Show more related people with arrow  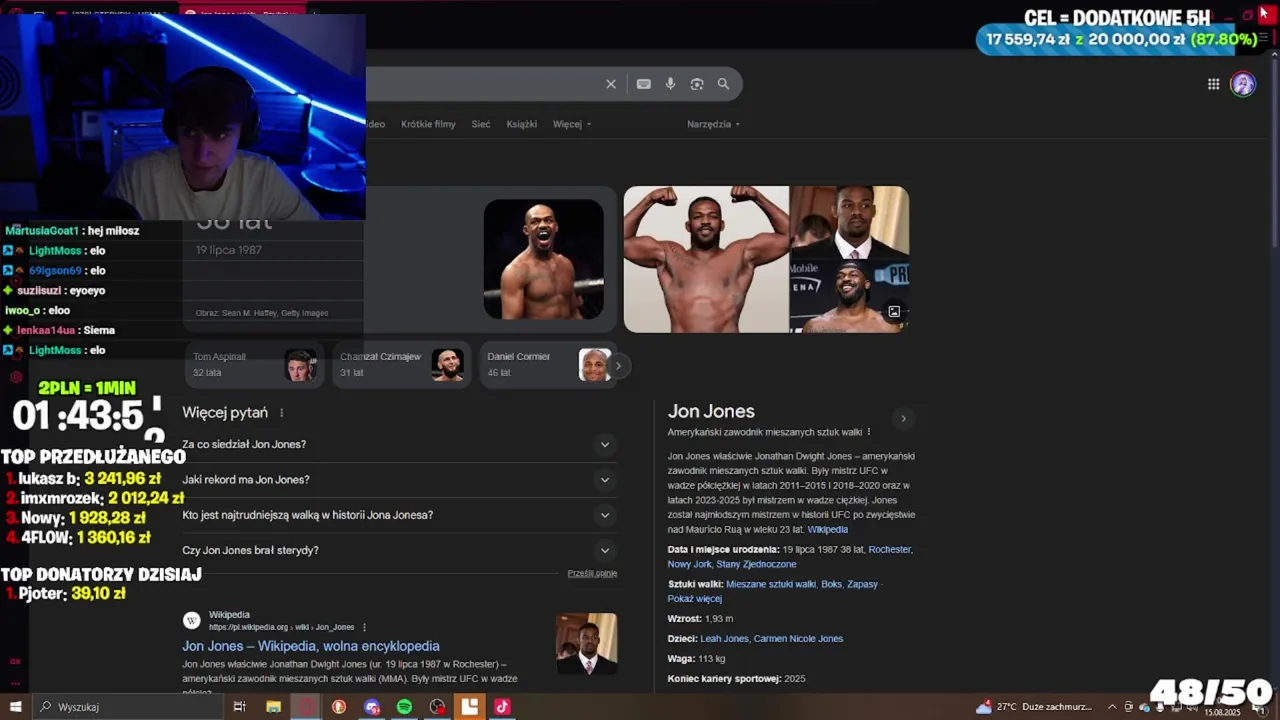click(x=618, y=366)
